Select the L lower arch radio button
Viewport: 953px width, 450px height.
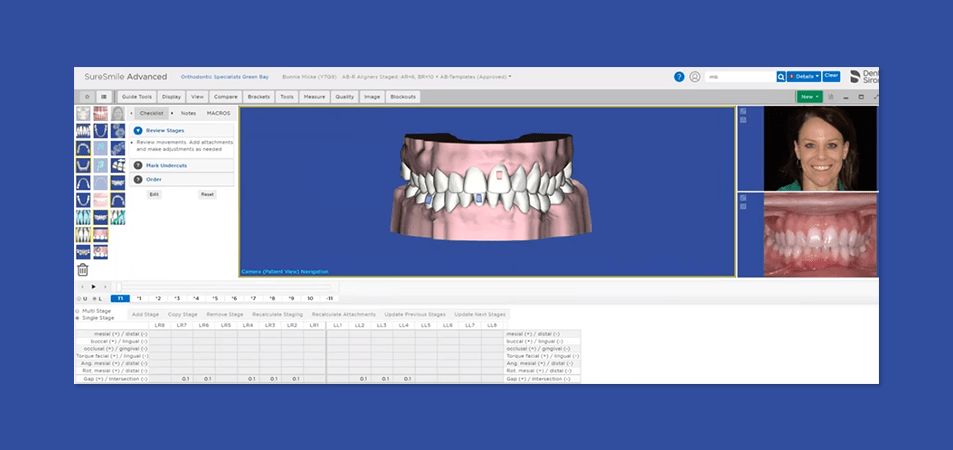click(x=94, y=299)
